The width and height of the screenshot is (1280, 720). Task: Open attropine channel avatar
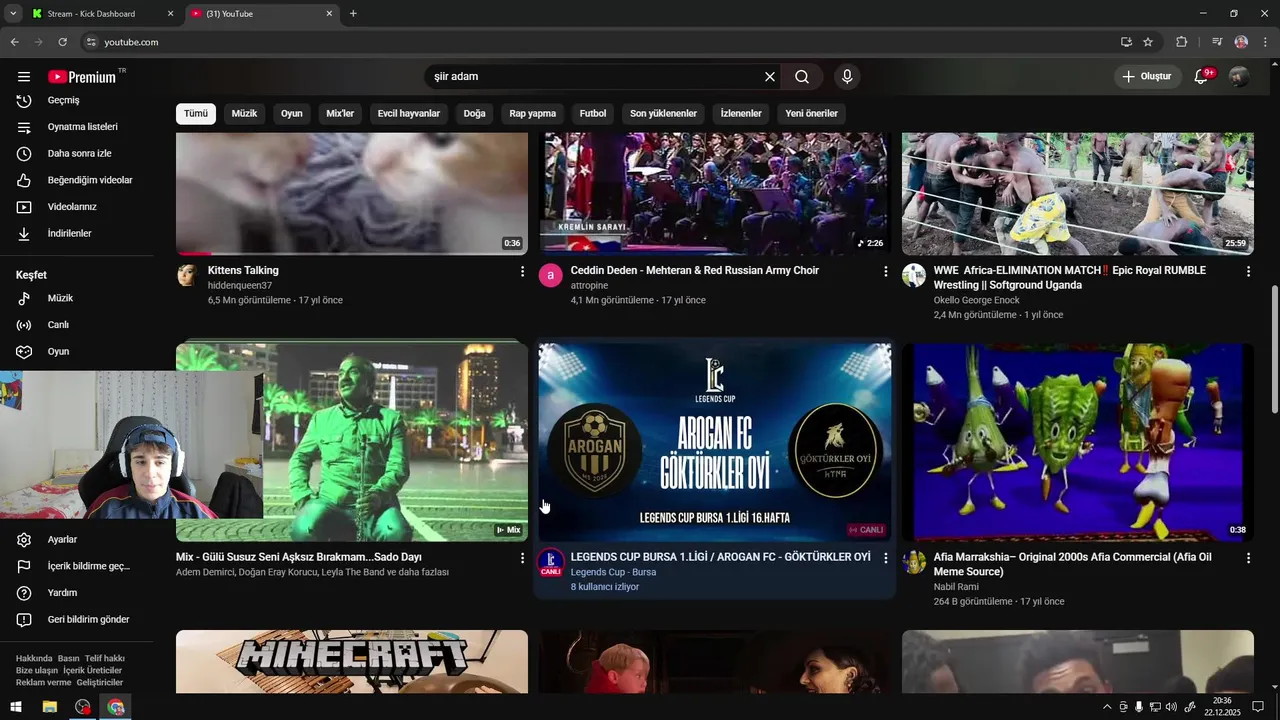pos(550,276)
